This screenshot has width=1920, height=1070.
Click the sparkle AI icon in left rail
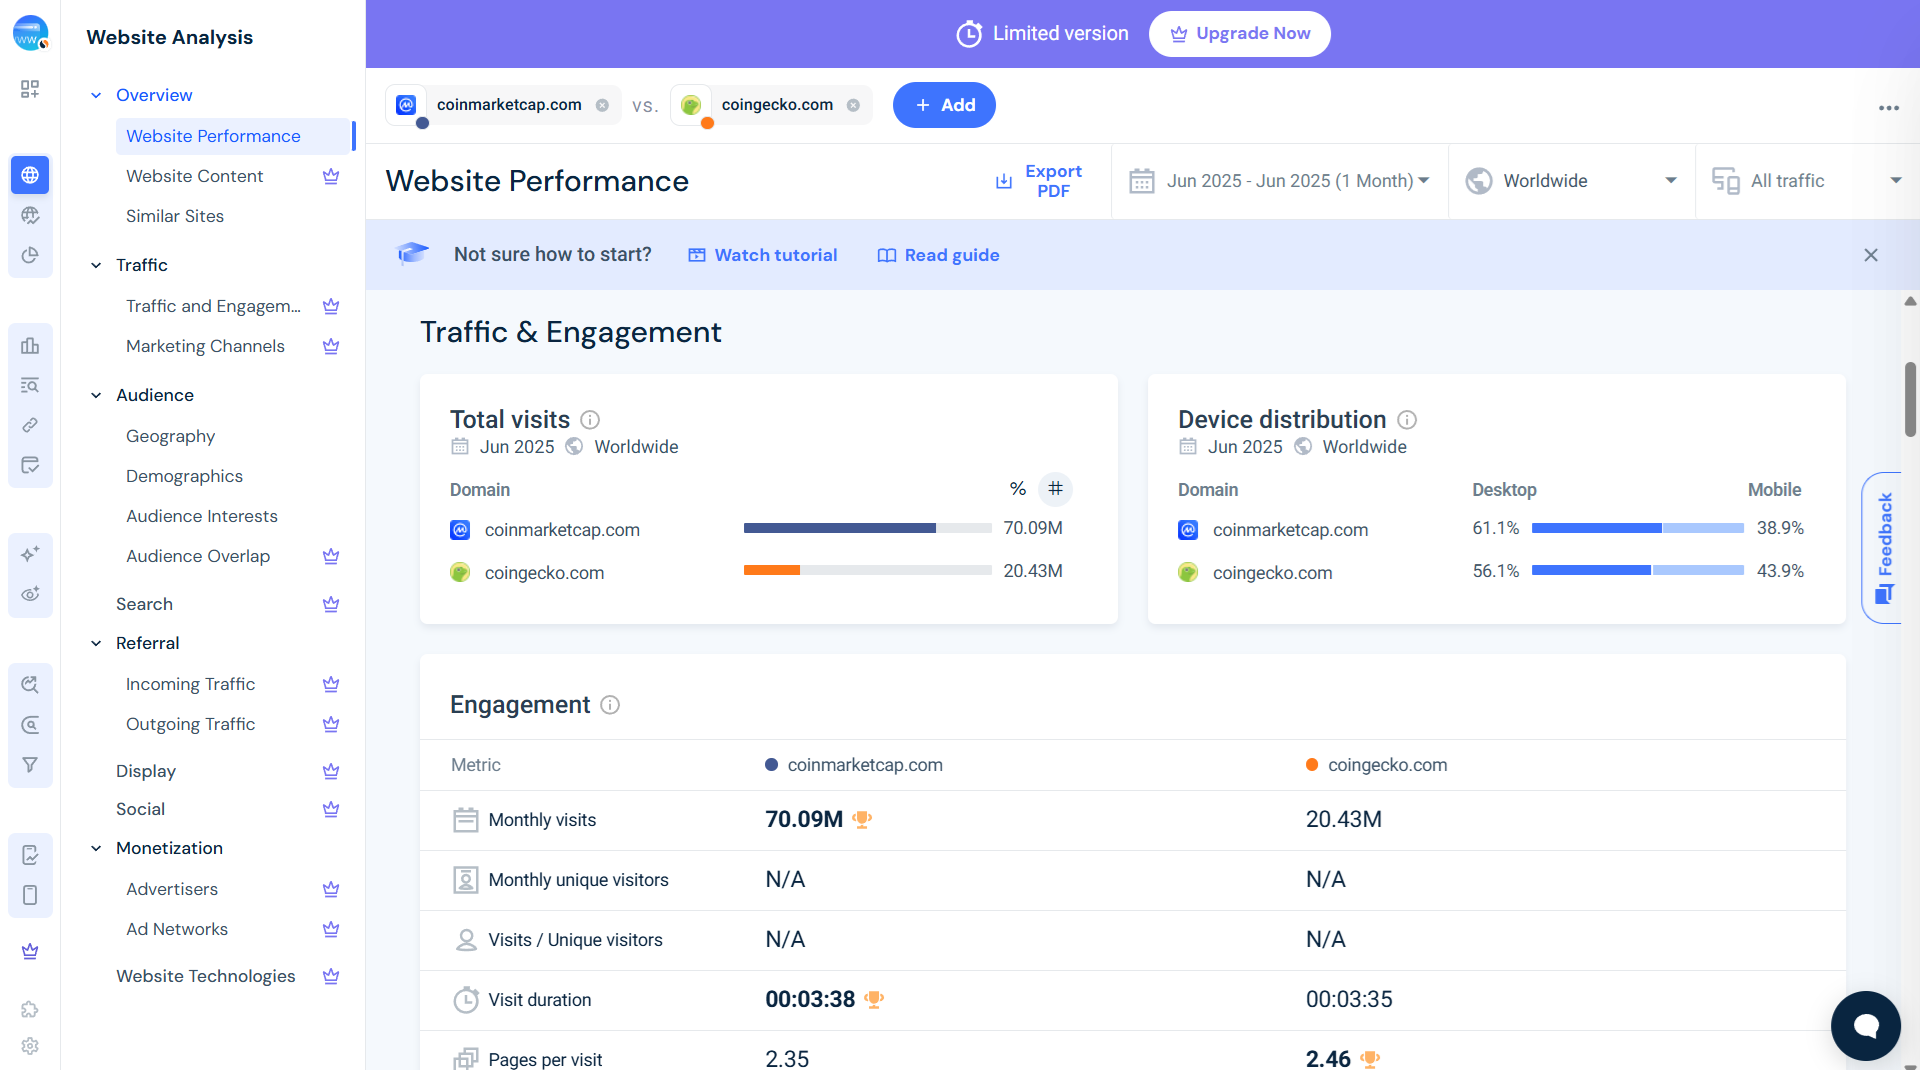[30, 553]
